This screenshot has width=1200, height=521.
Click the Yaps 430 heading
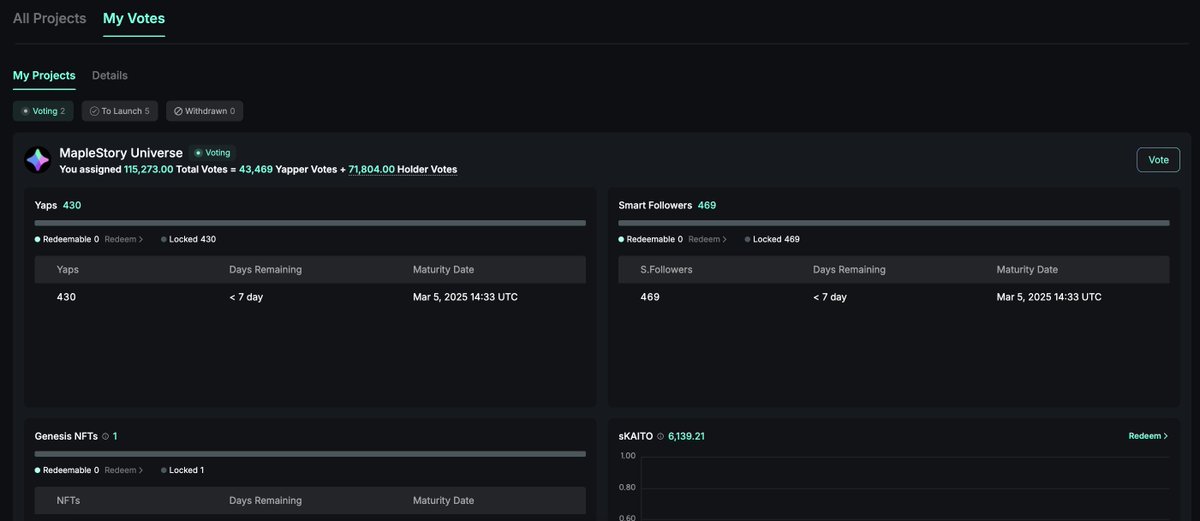[x=58, y=205]
